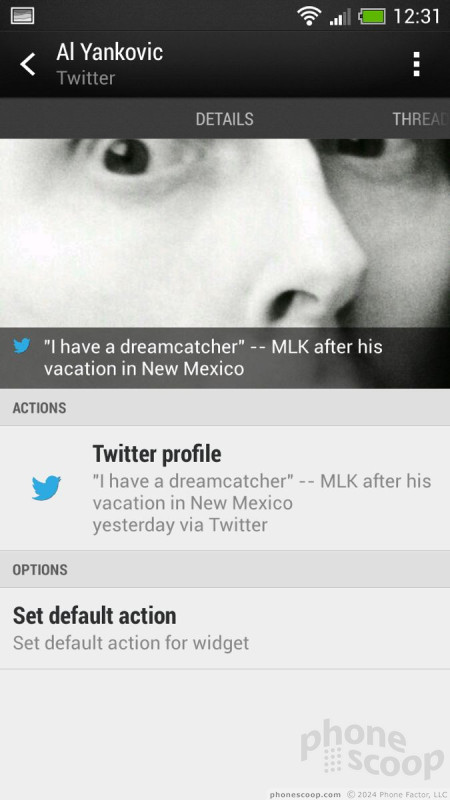450x800 pixels.
Task: Tap 'yesterday via Twitter' timestamp text
Action: 180,525
